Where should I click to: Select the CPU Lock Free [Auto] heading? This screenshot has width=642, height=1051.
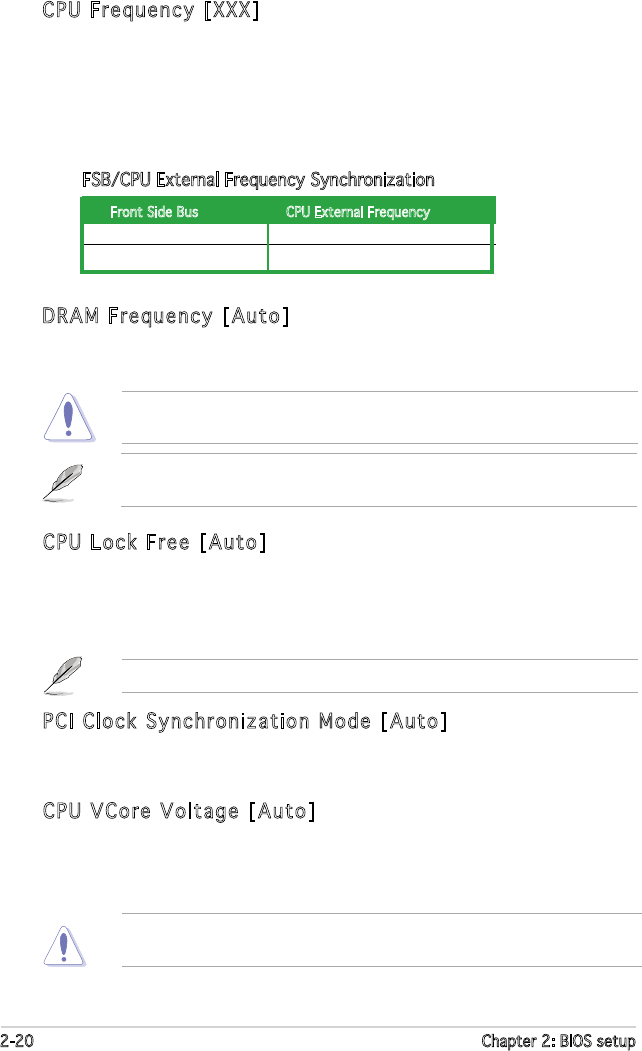(x=154, y=543)
